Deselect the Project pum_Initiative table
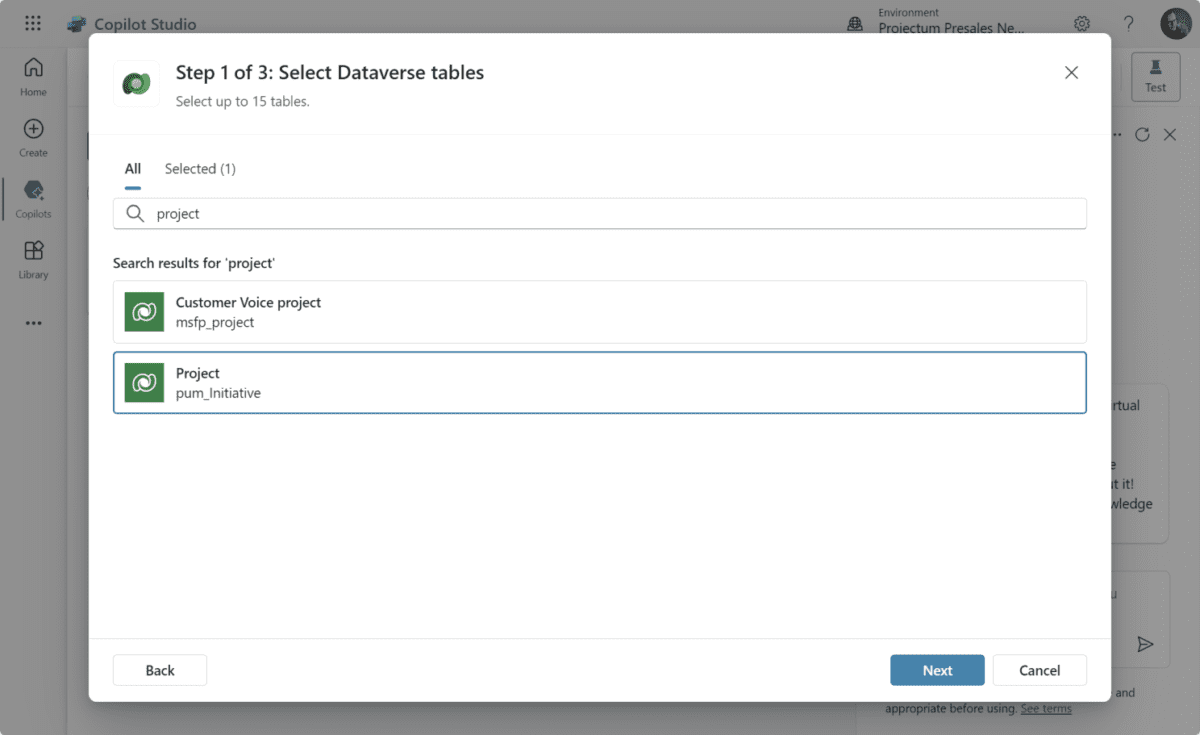The image size is (1200, 735). pos(599,382)
